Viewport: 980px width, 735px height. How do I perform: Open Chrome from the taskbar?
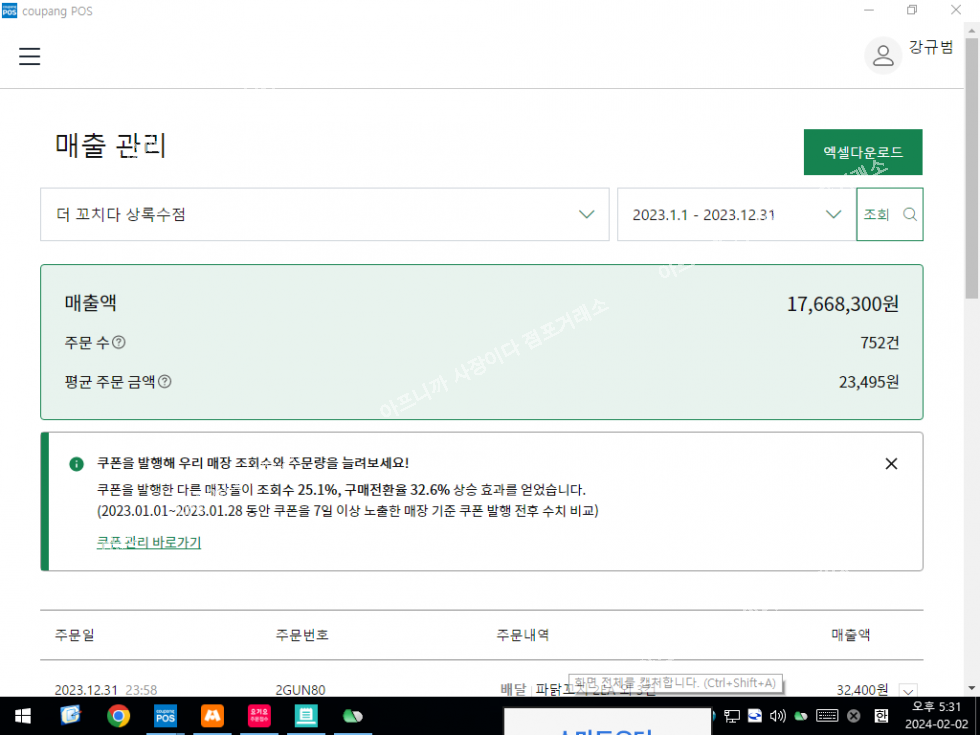[118, 716]
